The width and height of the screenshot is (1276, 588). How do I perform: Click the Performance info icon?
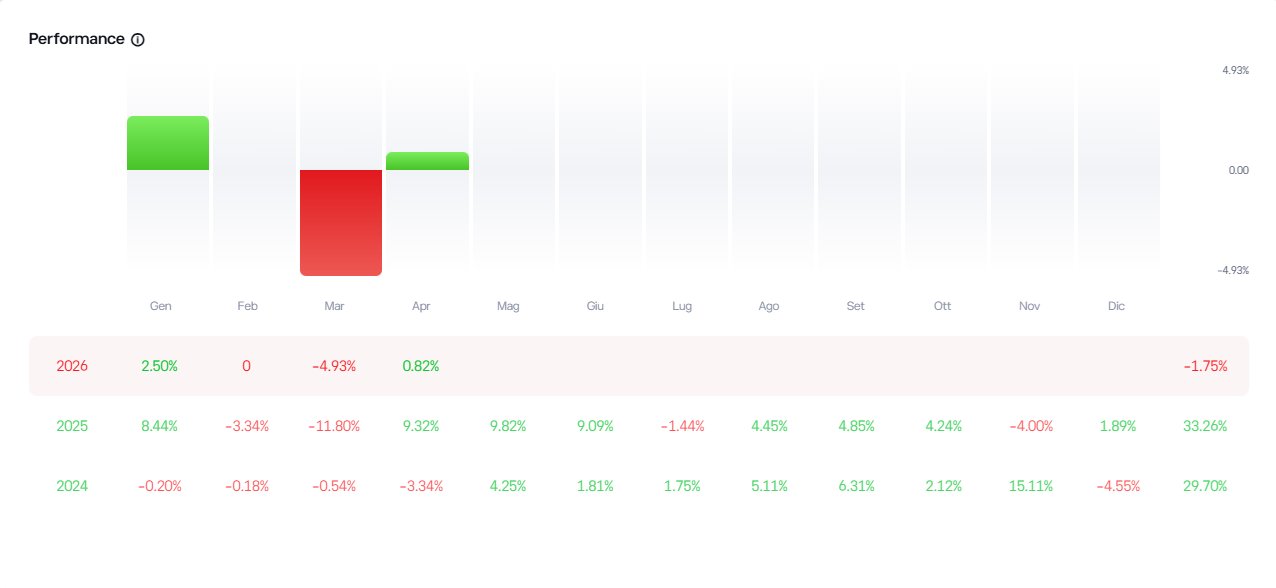click(x=138, y=40)
